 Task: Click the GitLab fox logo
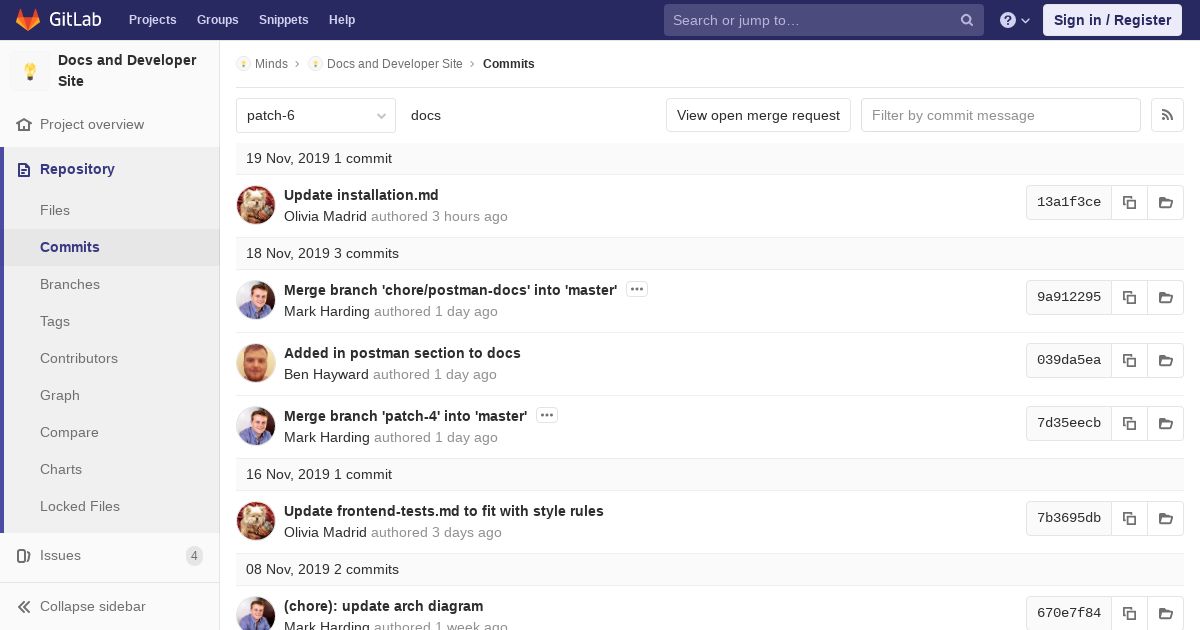coord(28,20)
